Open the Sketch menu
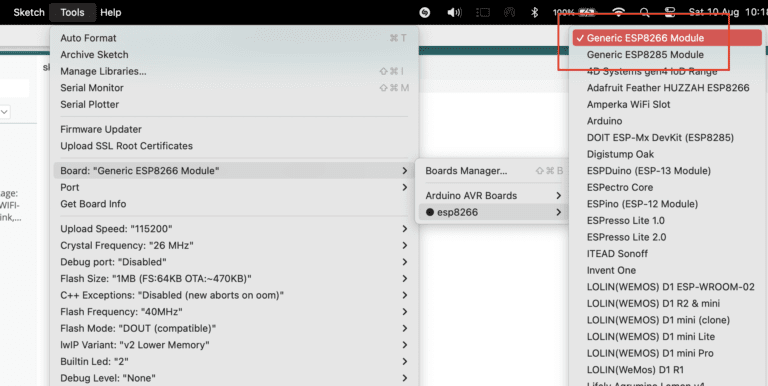This screenshot has width=768, height=386. pos(29,12)
